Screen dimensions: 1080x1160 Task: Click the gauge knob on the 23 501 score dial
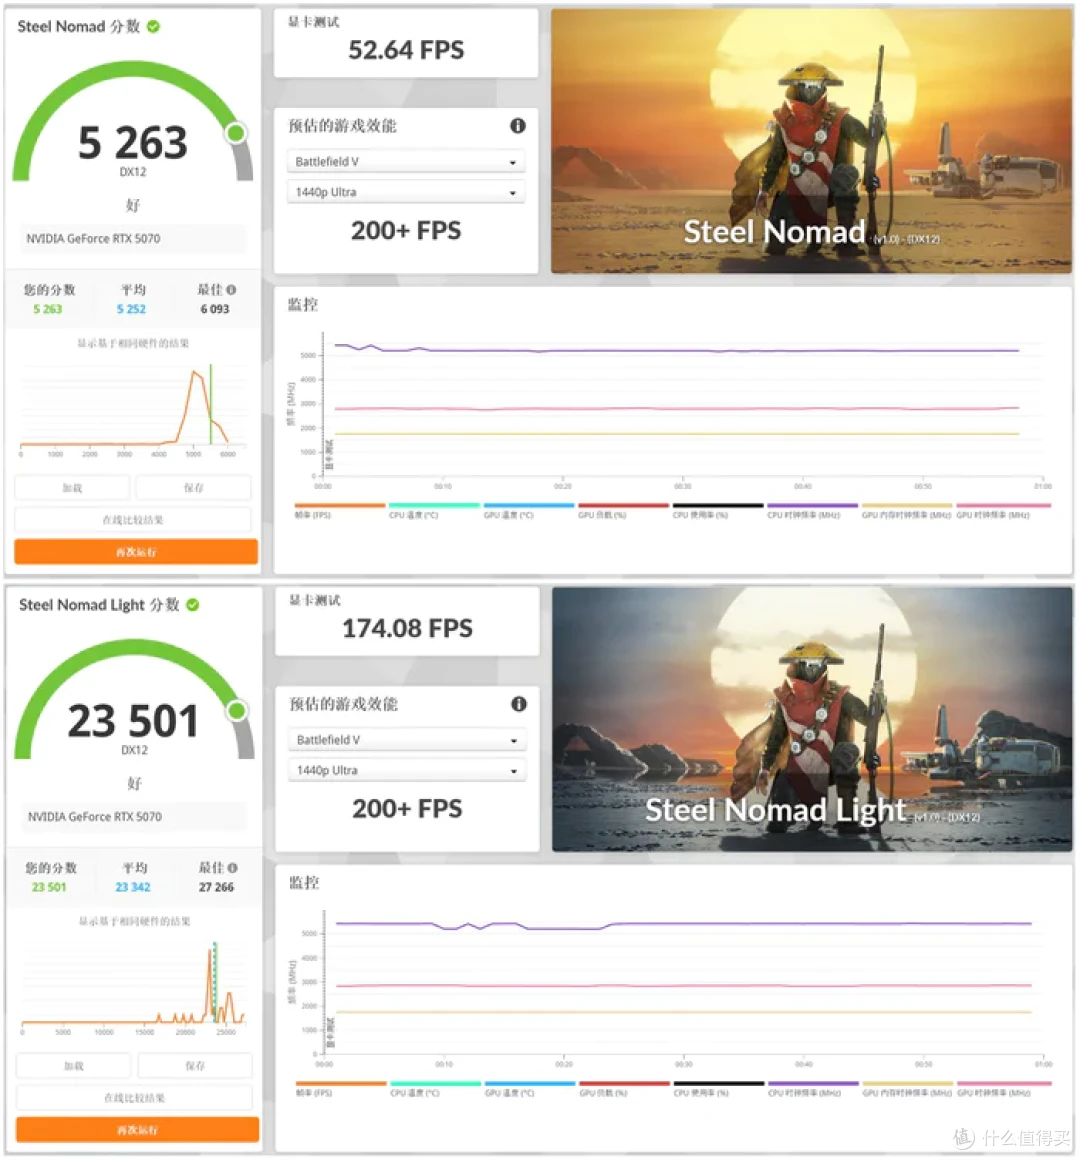(x=237, y=711)
